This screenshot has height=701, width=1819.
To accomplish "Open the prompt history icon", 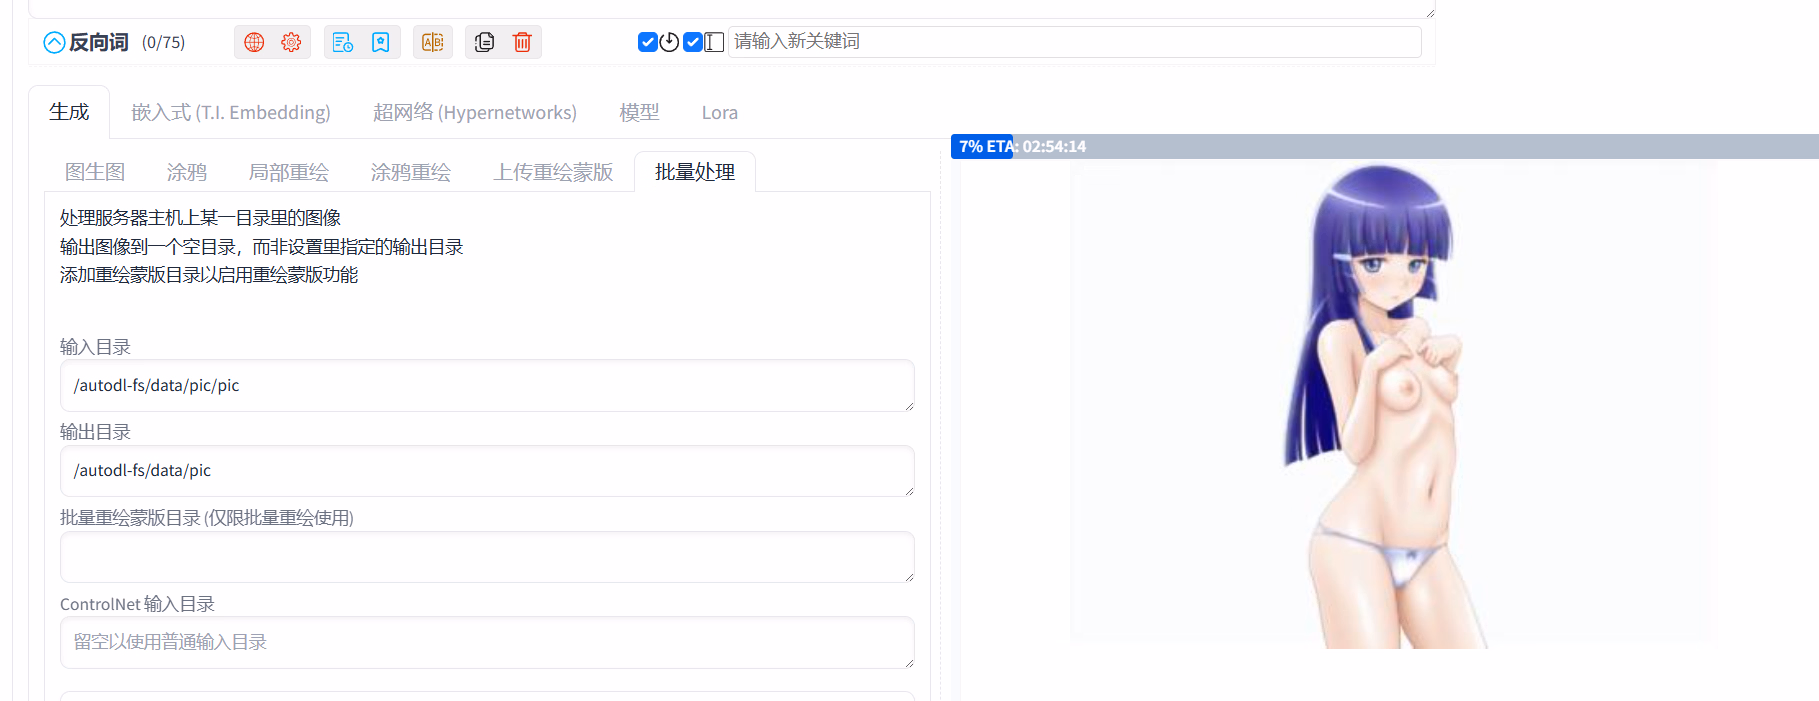I will point(343,42).
